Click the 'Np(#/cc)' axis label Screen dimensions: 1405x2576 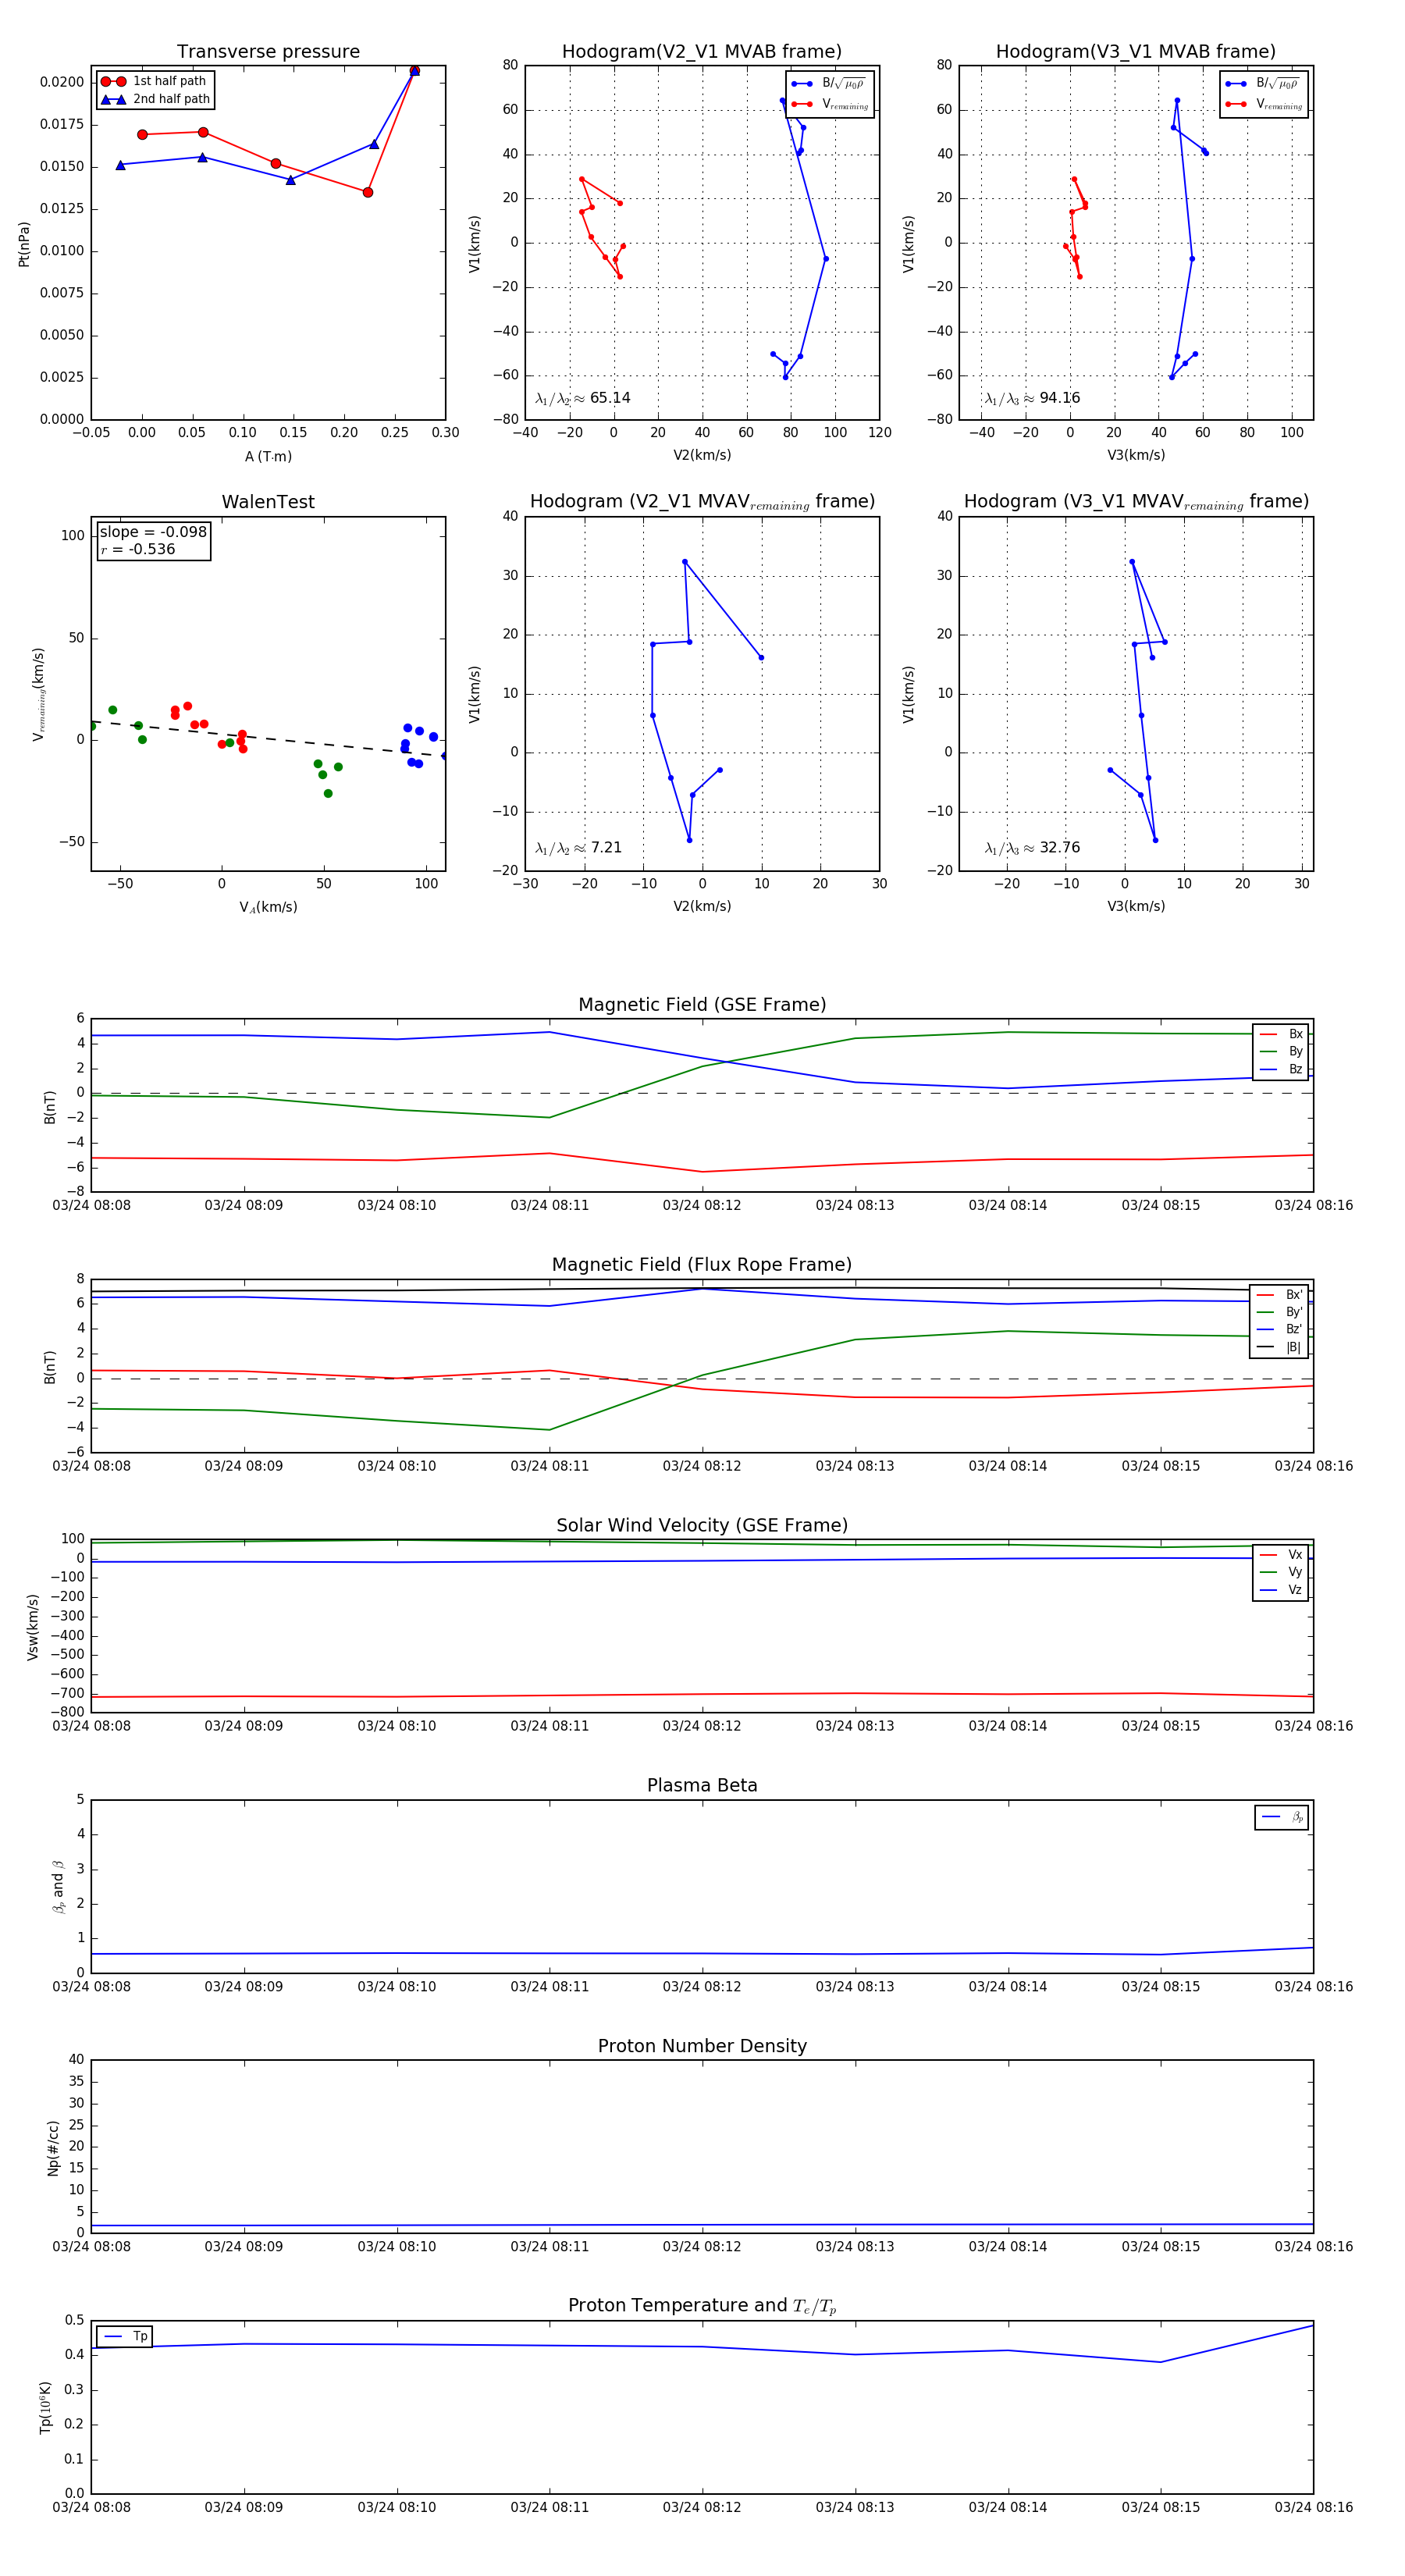(53, 2147)
